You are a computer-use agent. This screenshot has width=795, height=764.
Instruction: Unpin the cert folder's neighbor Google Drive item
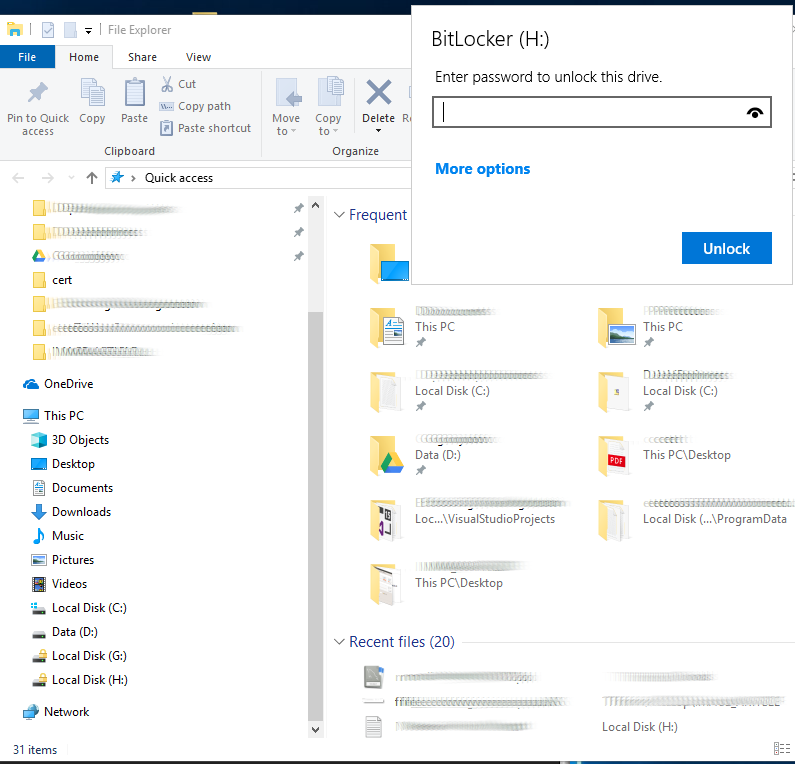pos(299,256)
